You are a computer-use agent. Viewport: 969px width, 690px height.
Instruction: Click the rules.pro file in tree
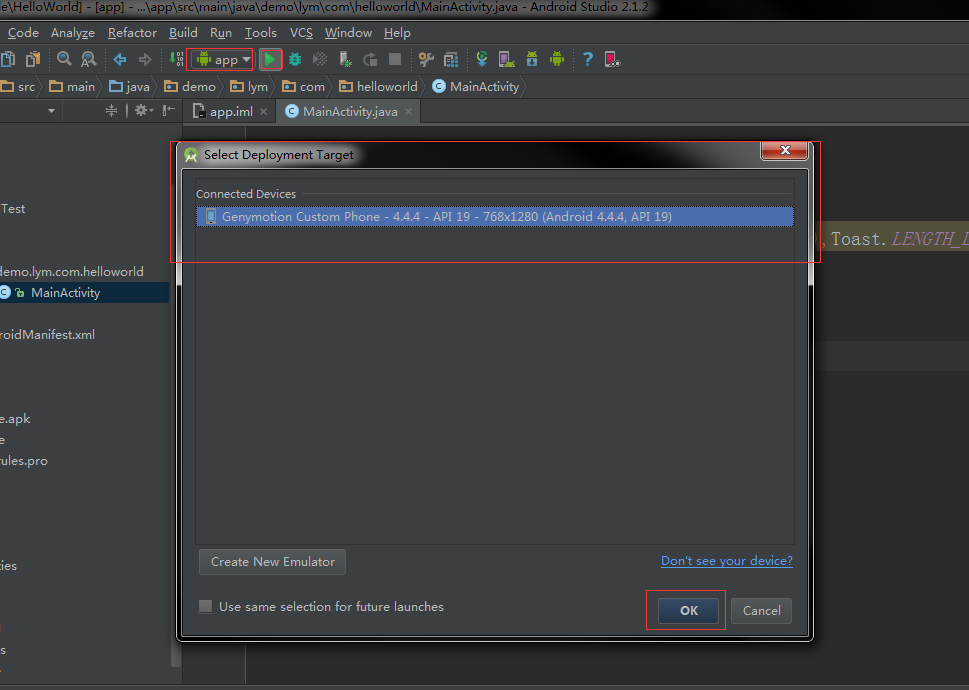pos(24,460)
